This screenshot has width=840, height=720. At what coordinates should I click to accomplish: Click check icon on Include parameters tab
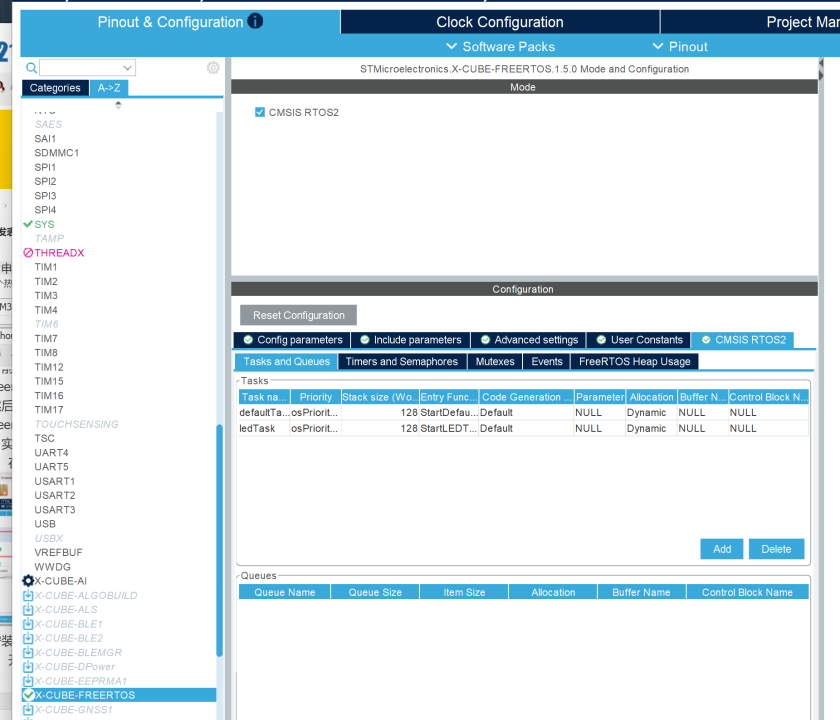(365, 340)
